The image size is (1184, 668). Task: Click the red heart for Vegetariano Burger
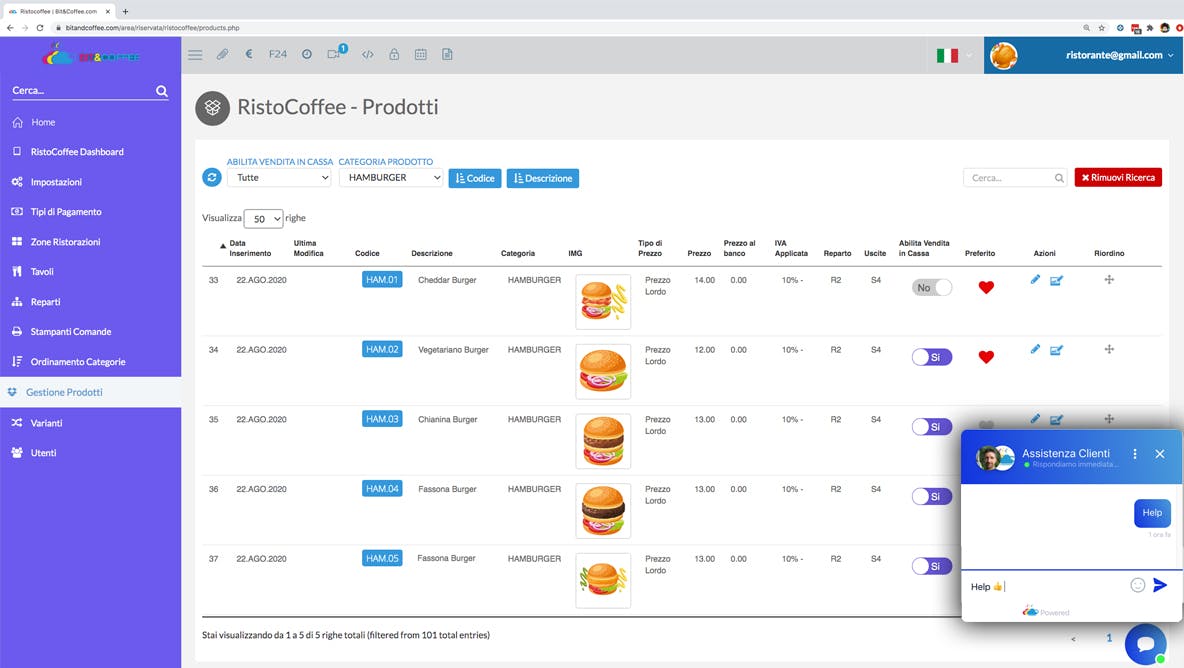point(986,357)
